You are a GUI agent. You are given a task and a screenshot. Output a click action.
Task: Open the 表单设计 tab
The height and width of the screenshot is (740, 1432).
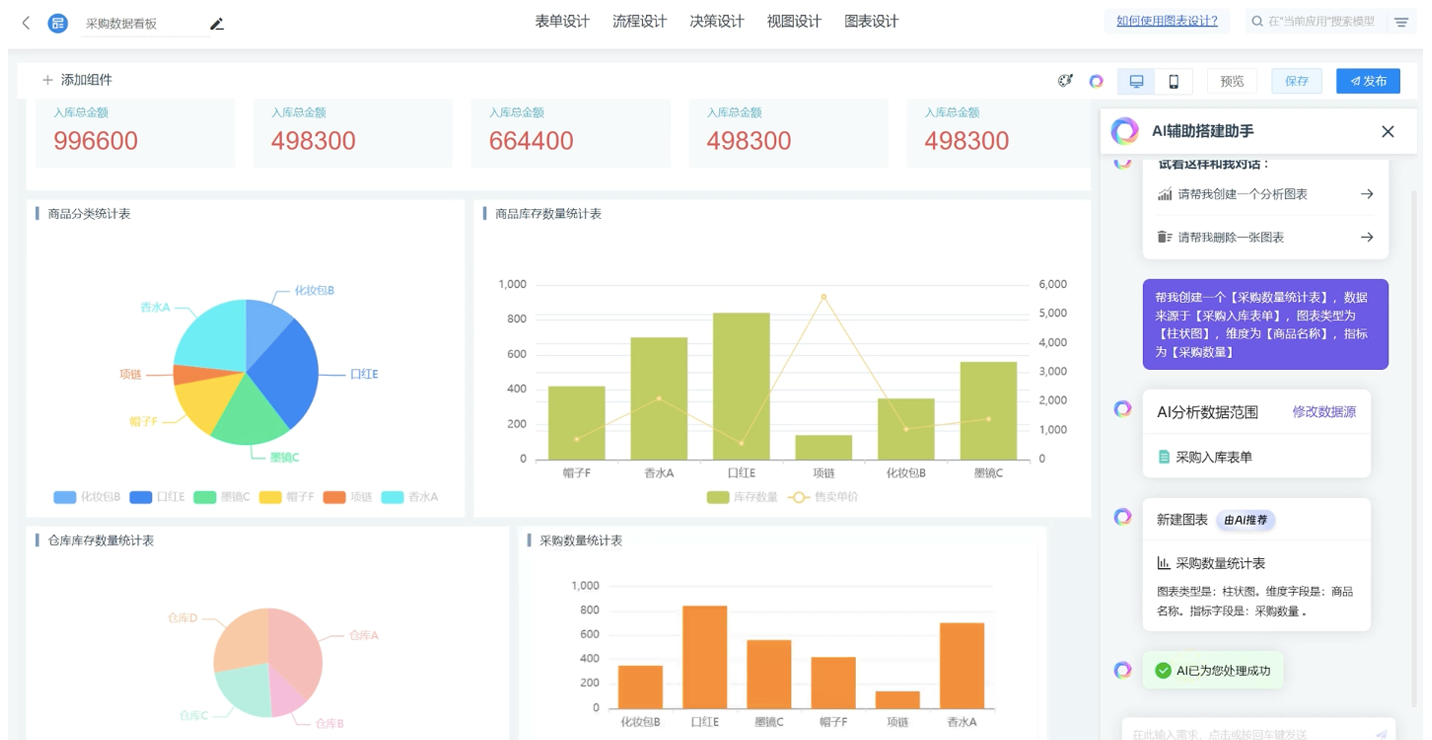[x=562, y=21]
